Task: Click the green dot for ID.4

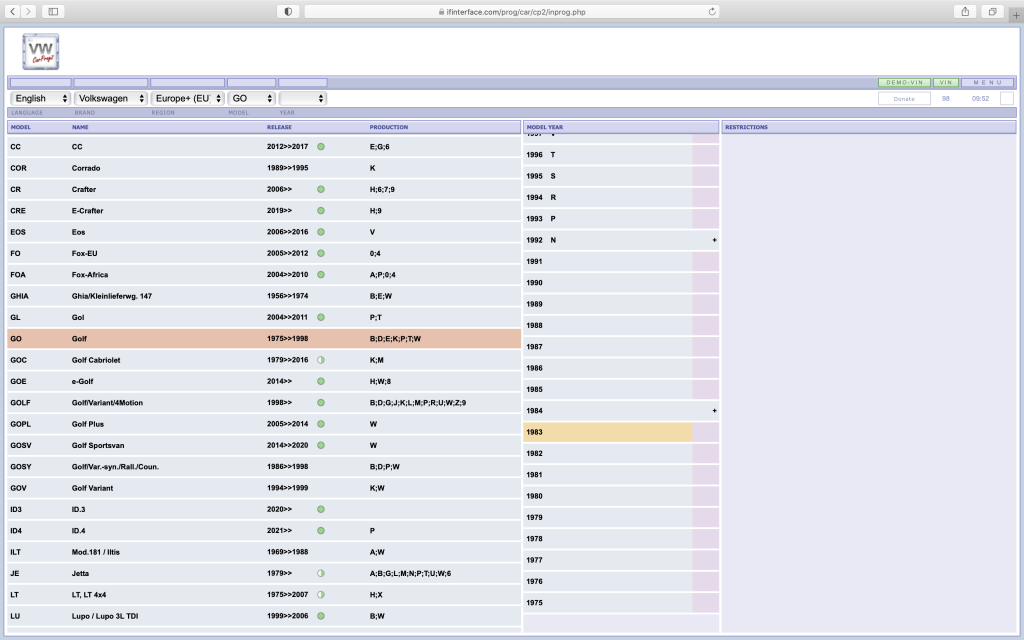Action: click(321, 531)
